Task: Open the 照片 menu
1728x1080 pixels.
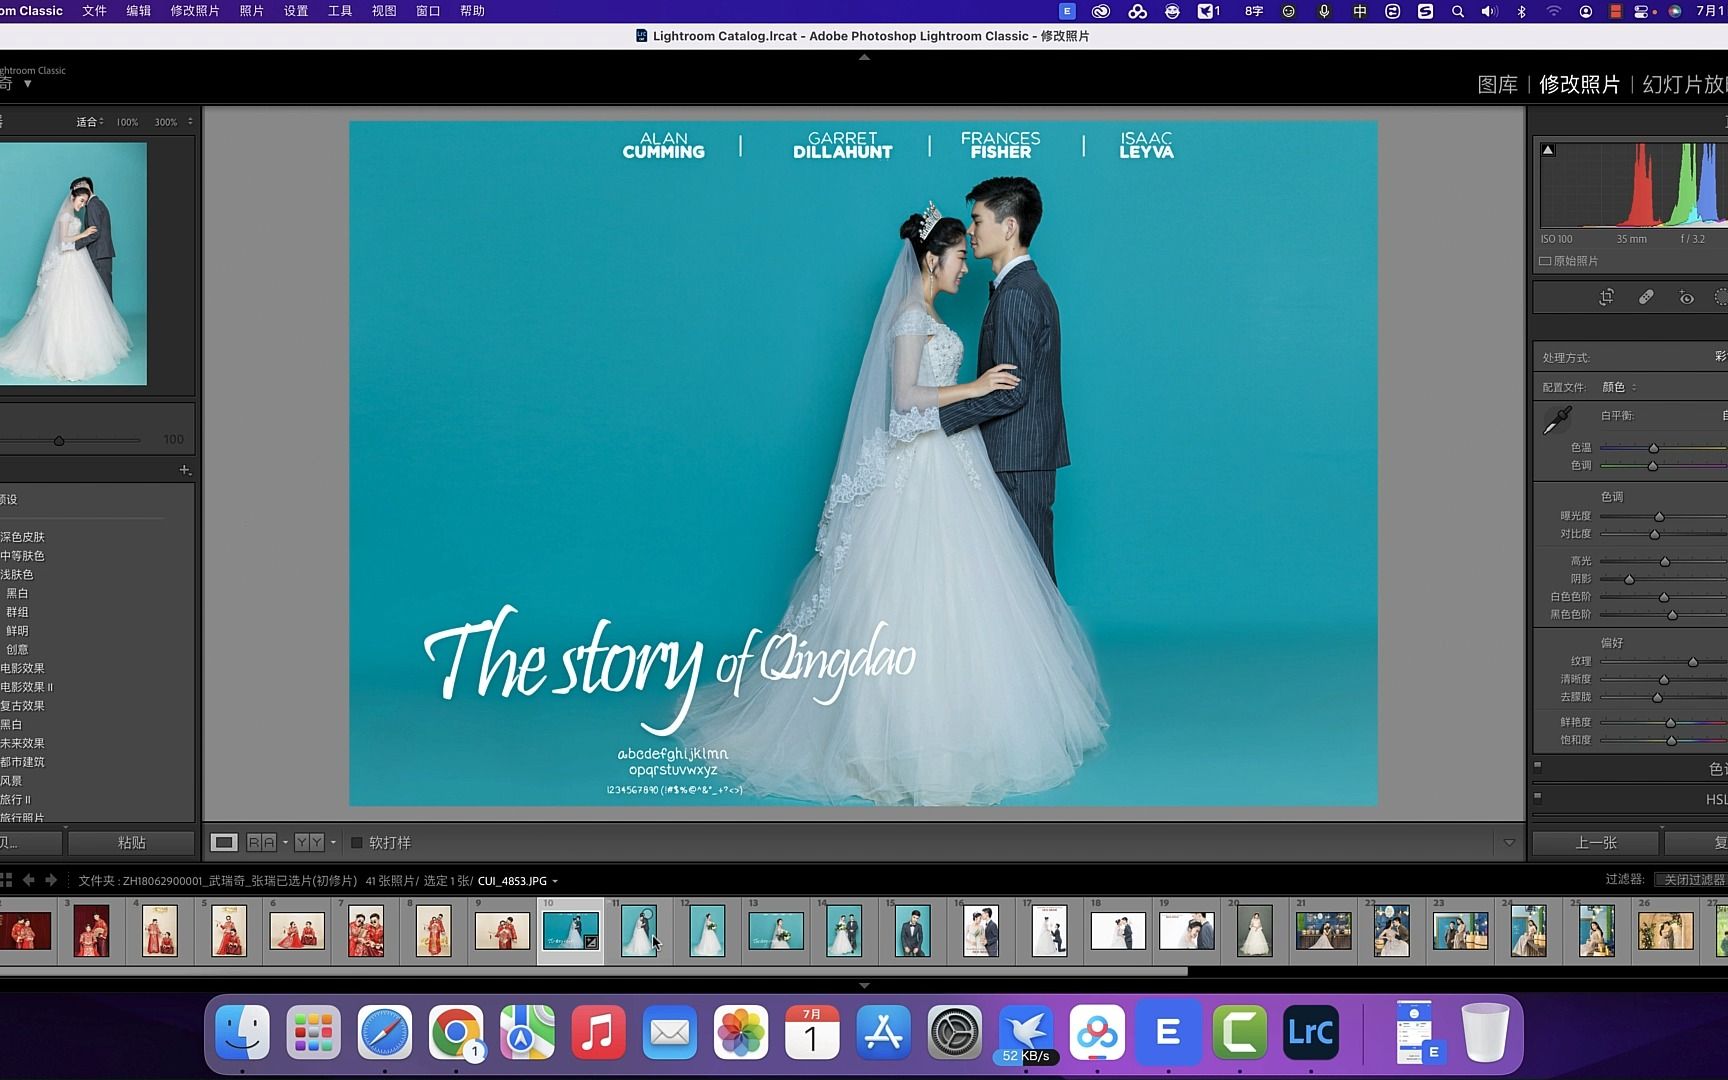Action: (251, 11)
